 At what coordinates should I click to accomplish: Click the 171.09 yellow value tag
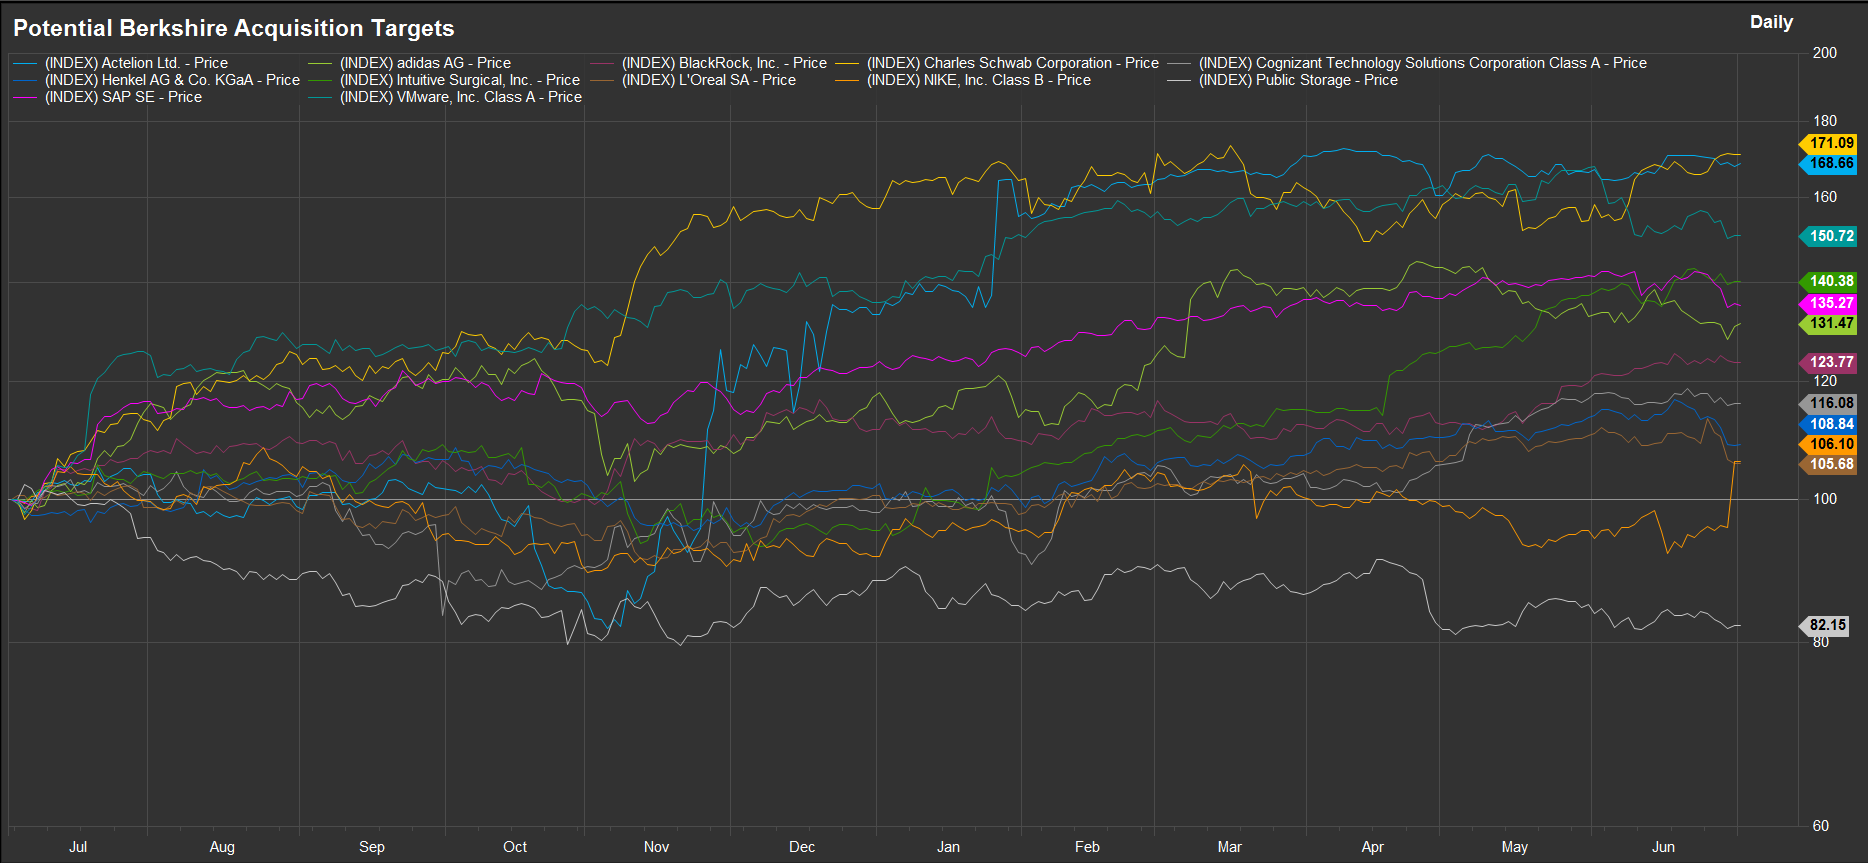point(1828,143)
